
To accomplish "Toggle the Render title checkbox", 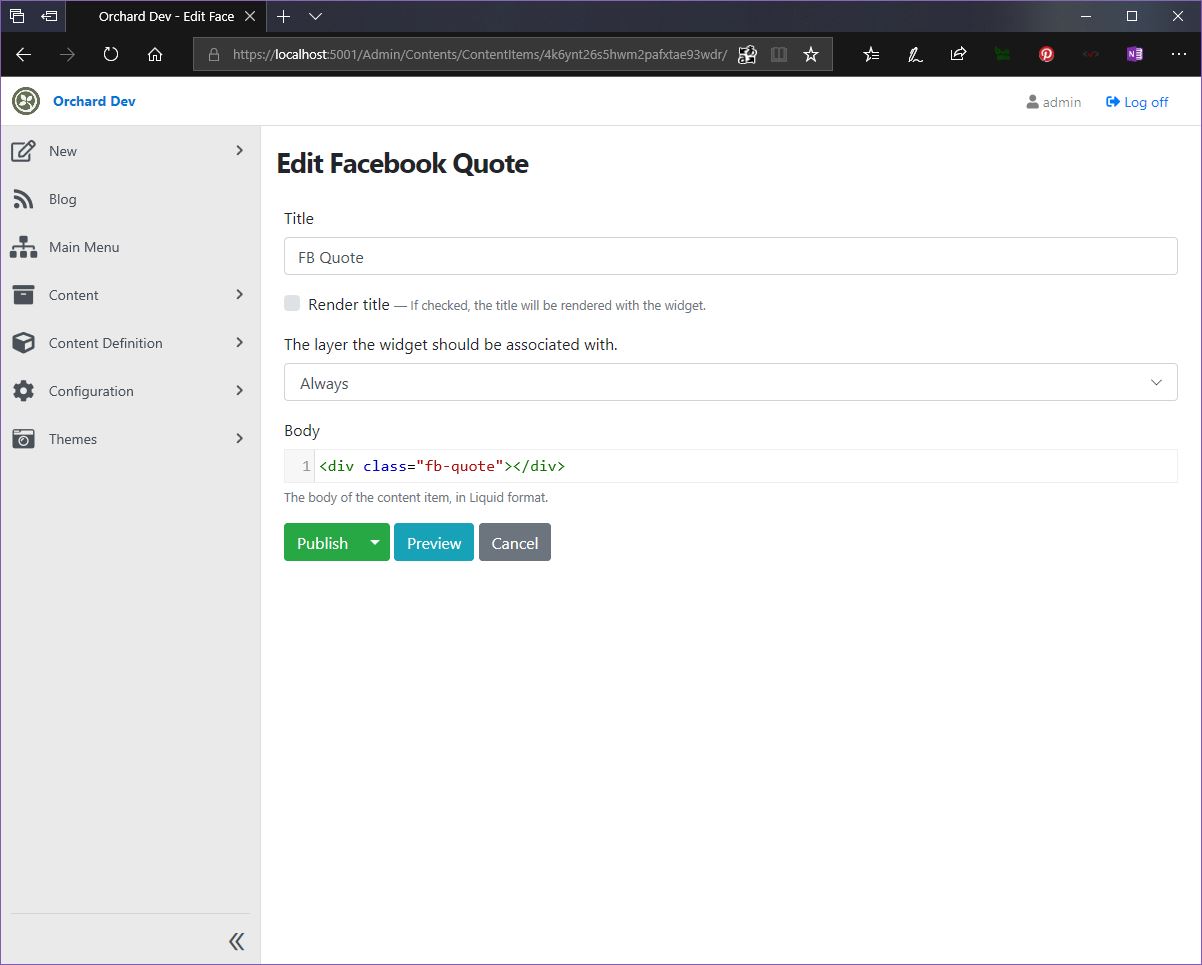I will tap(292, 303).
